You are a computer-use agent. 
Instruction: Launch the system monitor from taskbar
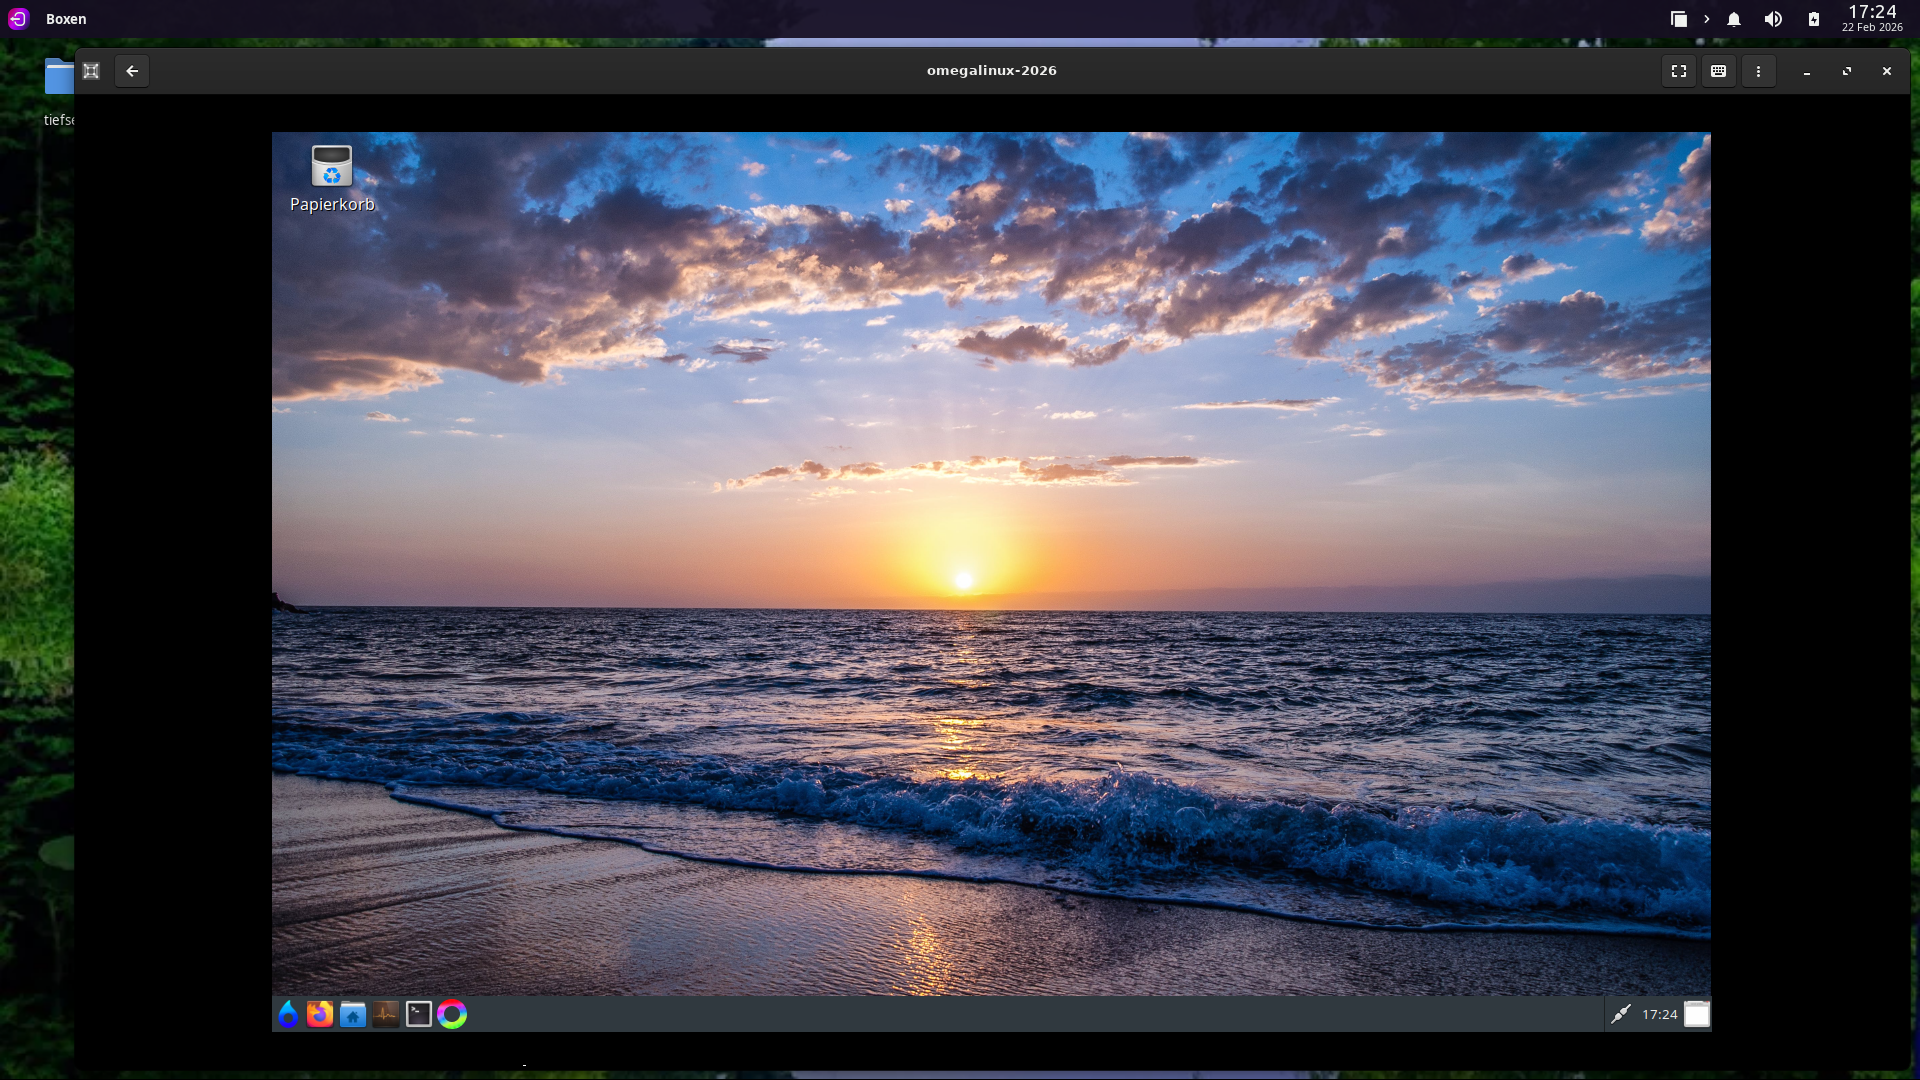pos(386,1014)
